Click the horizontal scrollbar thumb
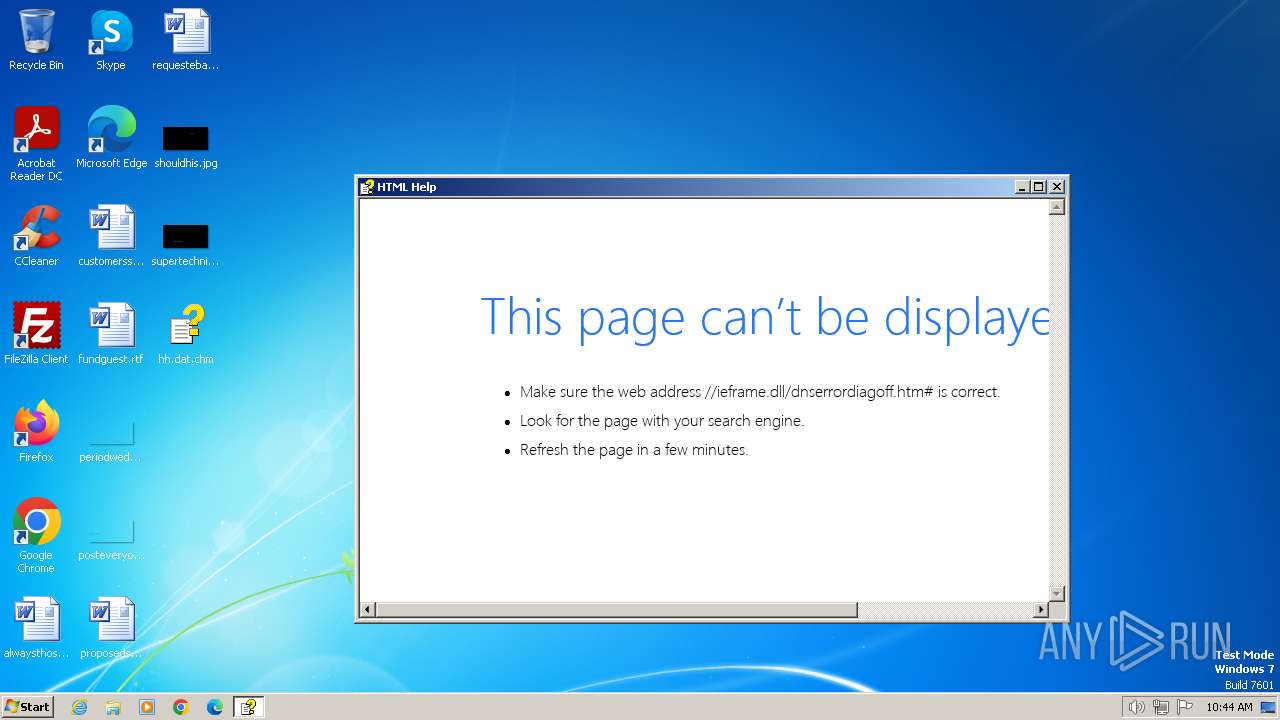Screen dimensions: 1280x720 point(617,610)
